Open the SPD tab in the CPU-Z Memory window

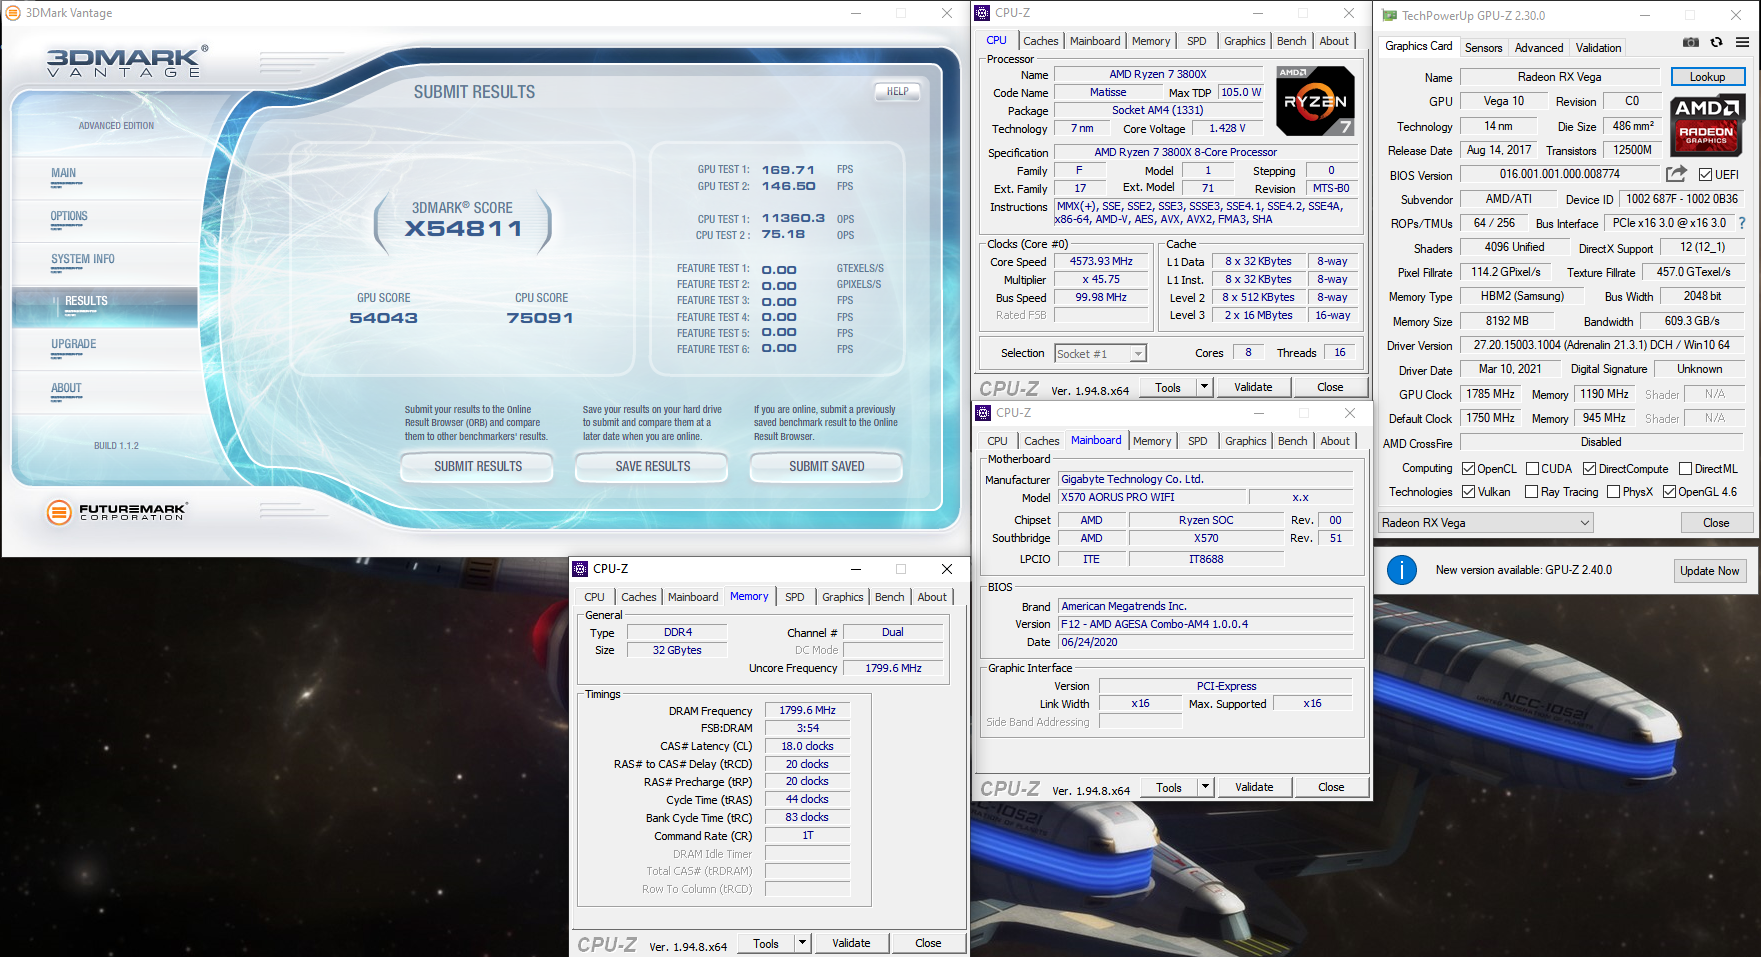coord(794,597)
